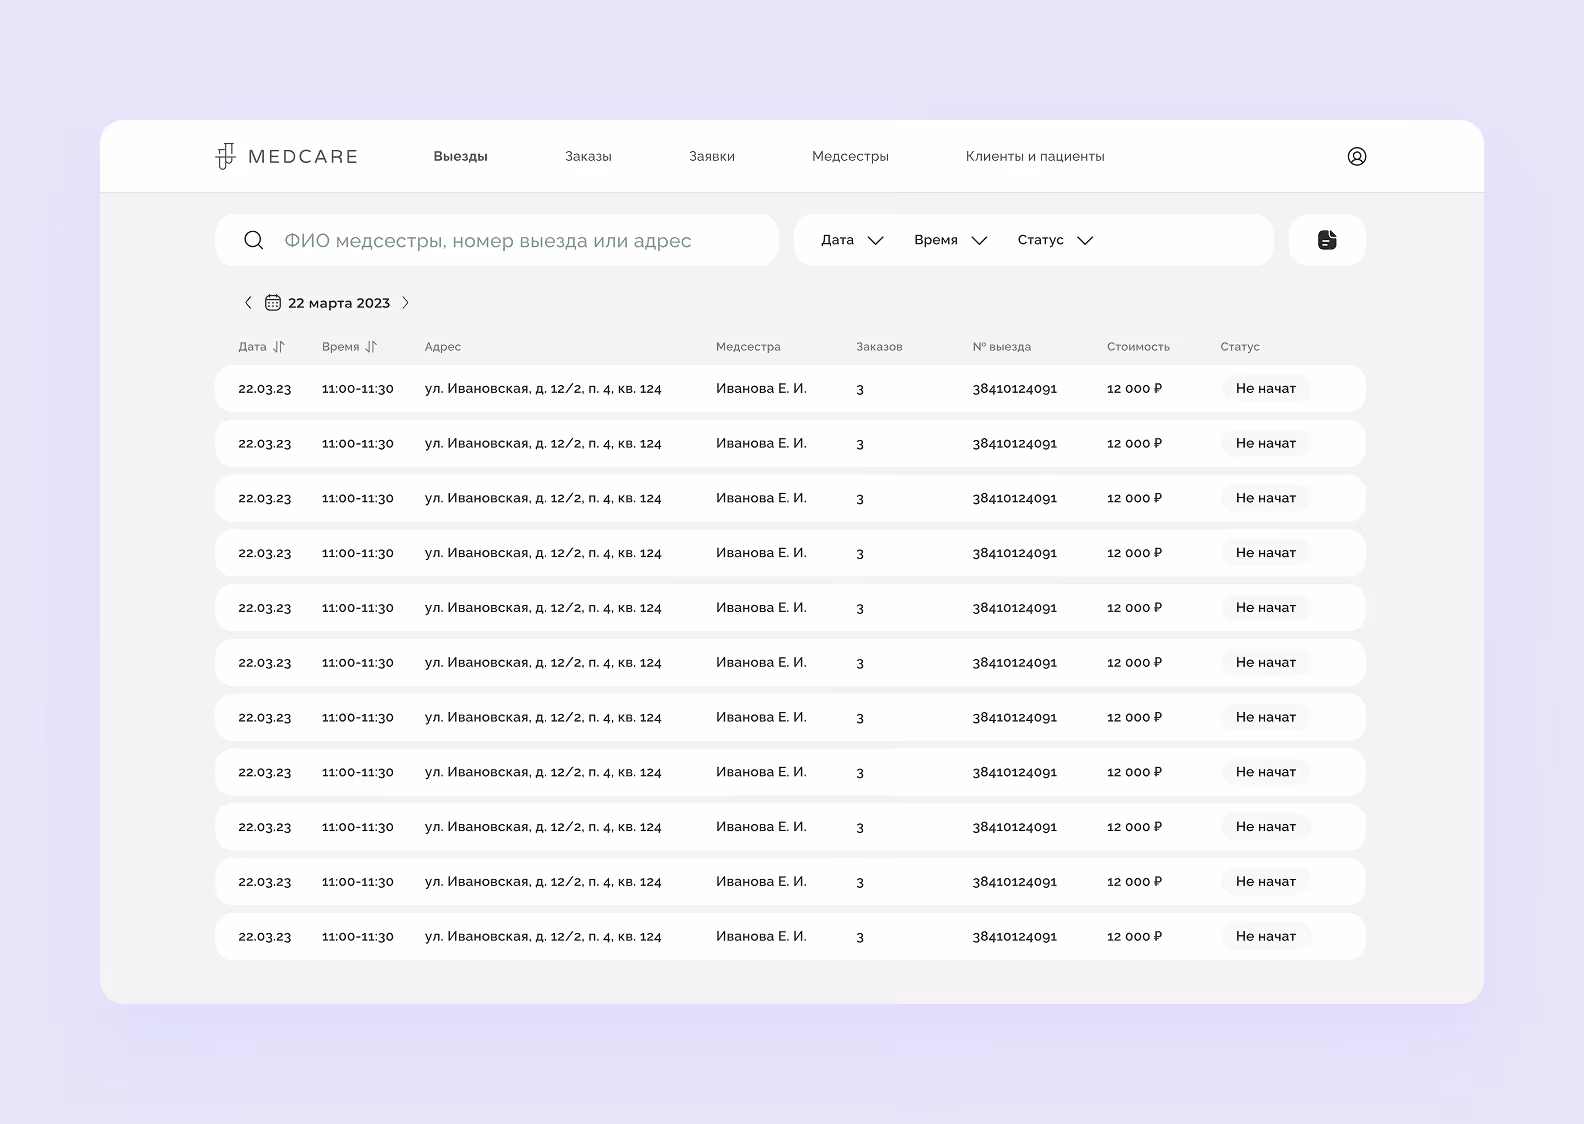Viewport: 1584px width, 1124px height.
Task: Expand the Статус filter dropdown
Action: (x=1055, y=240)
